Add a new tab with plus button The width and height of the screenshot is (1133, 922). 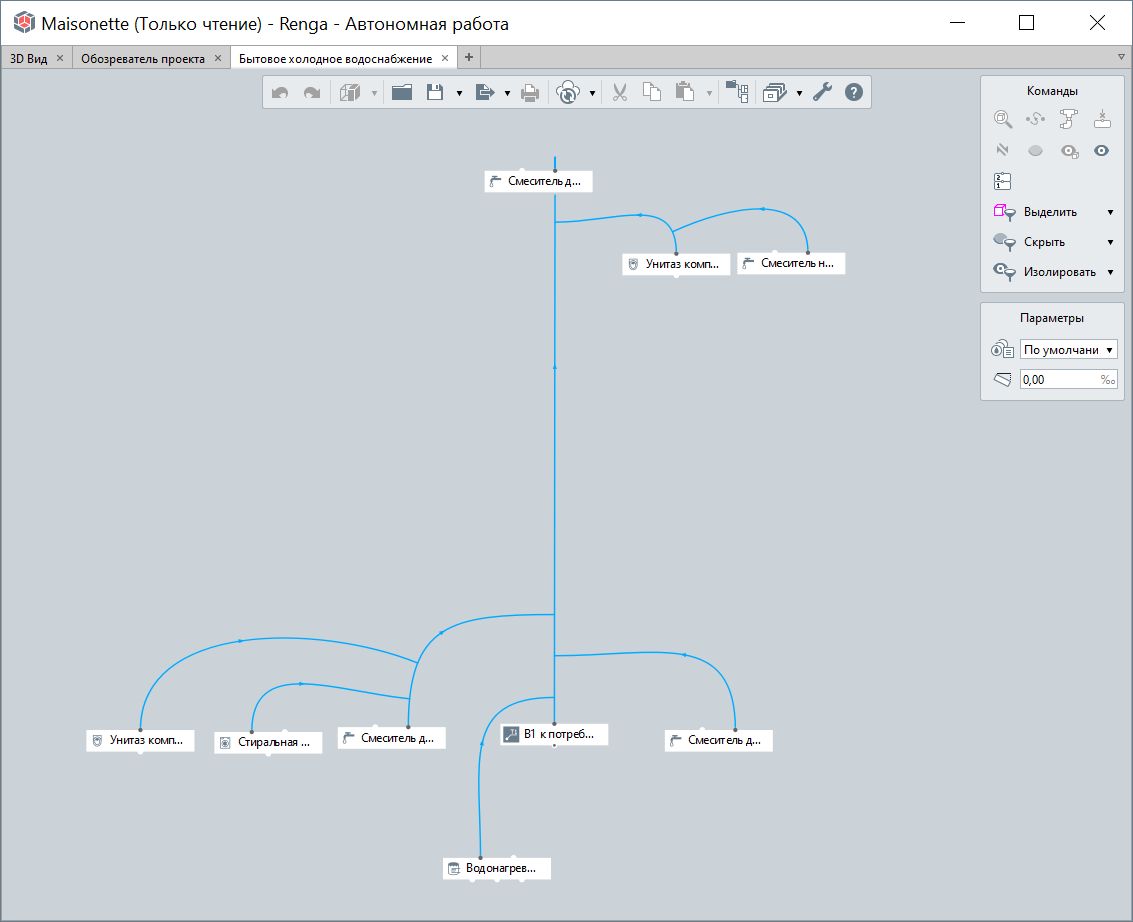[469, 57]
